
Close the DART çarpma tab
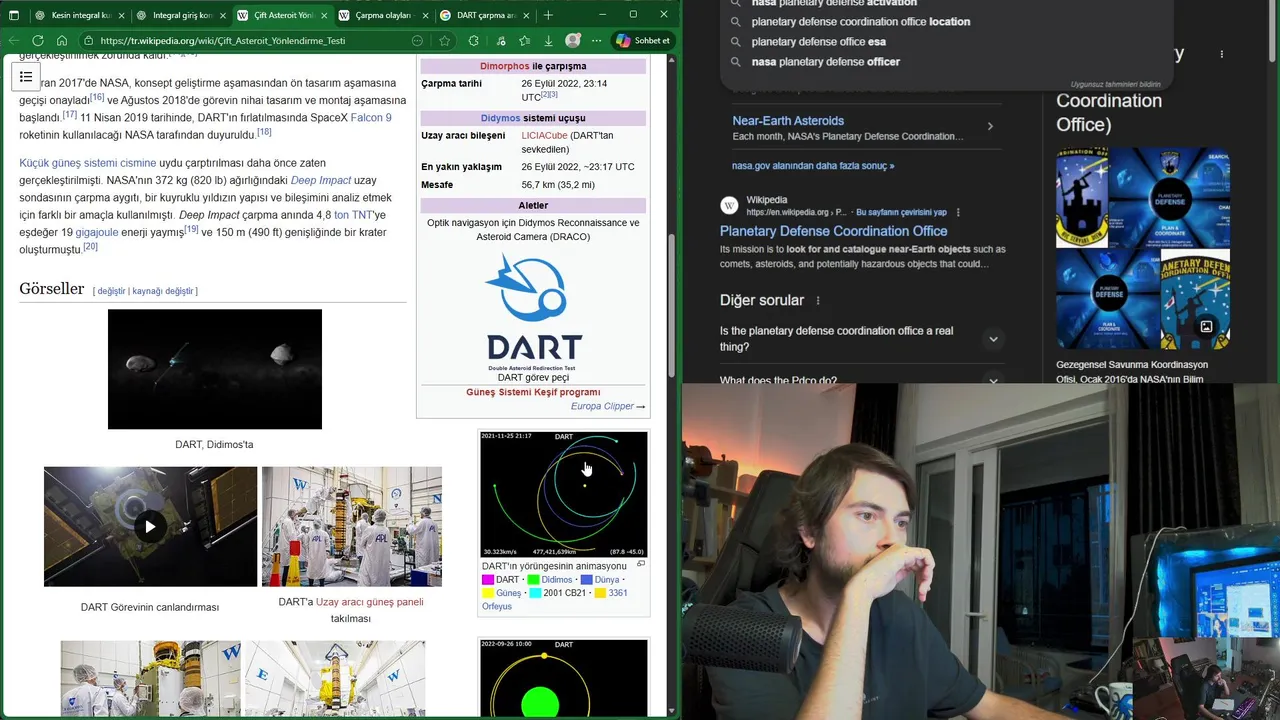(527, 15)
